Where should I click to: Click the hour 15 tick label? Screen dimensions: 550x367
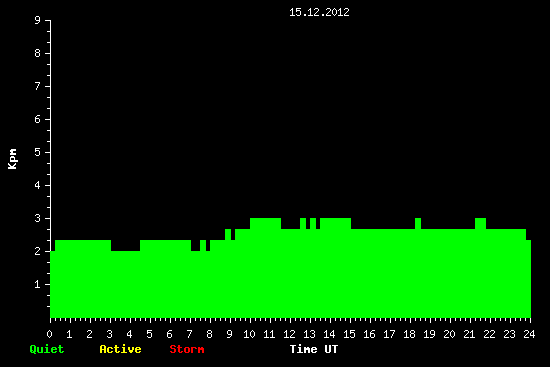[349, 334]
